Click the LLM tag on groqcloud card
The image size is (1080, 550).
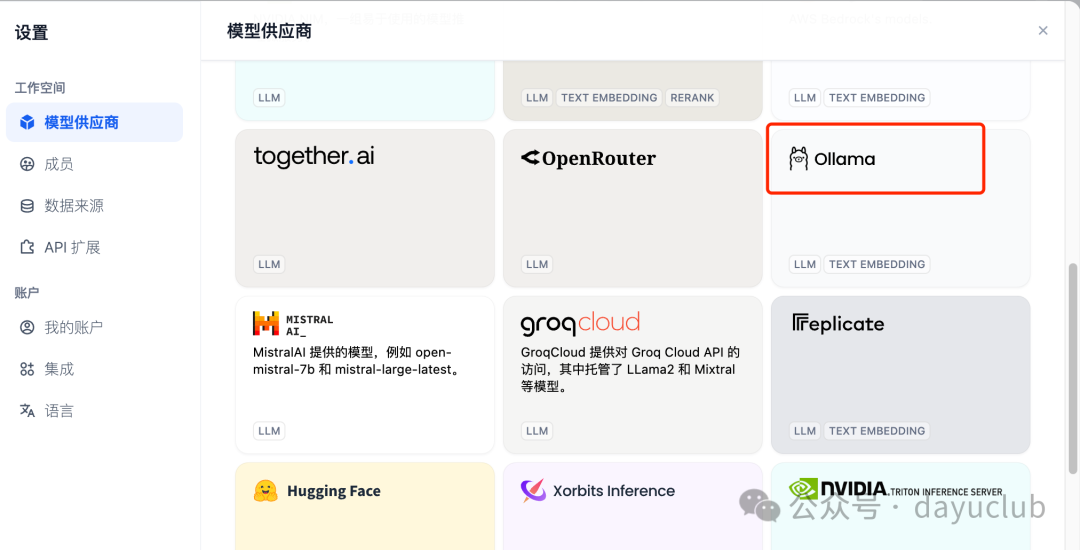(x=537, y=431)
